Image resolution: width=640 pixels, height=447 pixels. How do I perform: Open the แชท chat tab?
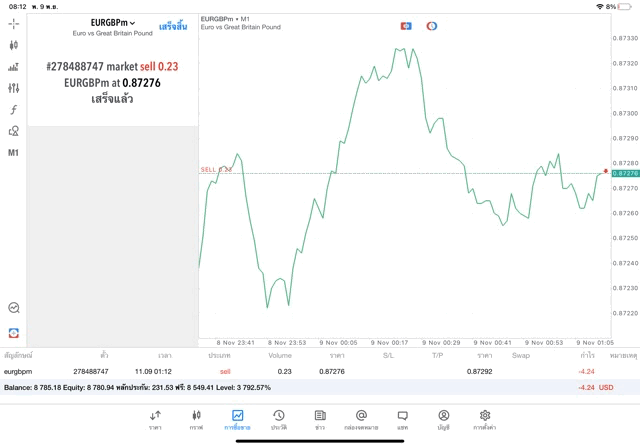(x=402, y=420)
